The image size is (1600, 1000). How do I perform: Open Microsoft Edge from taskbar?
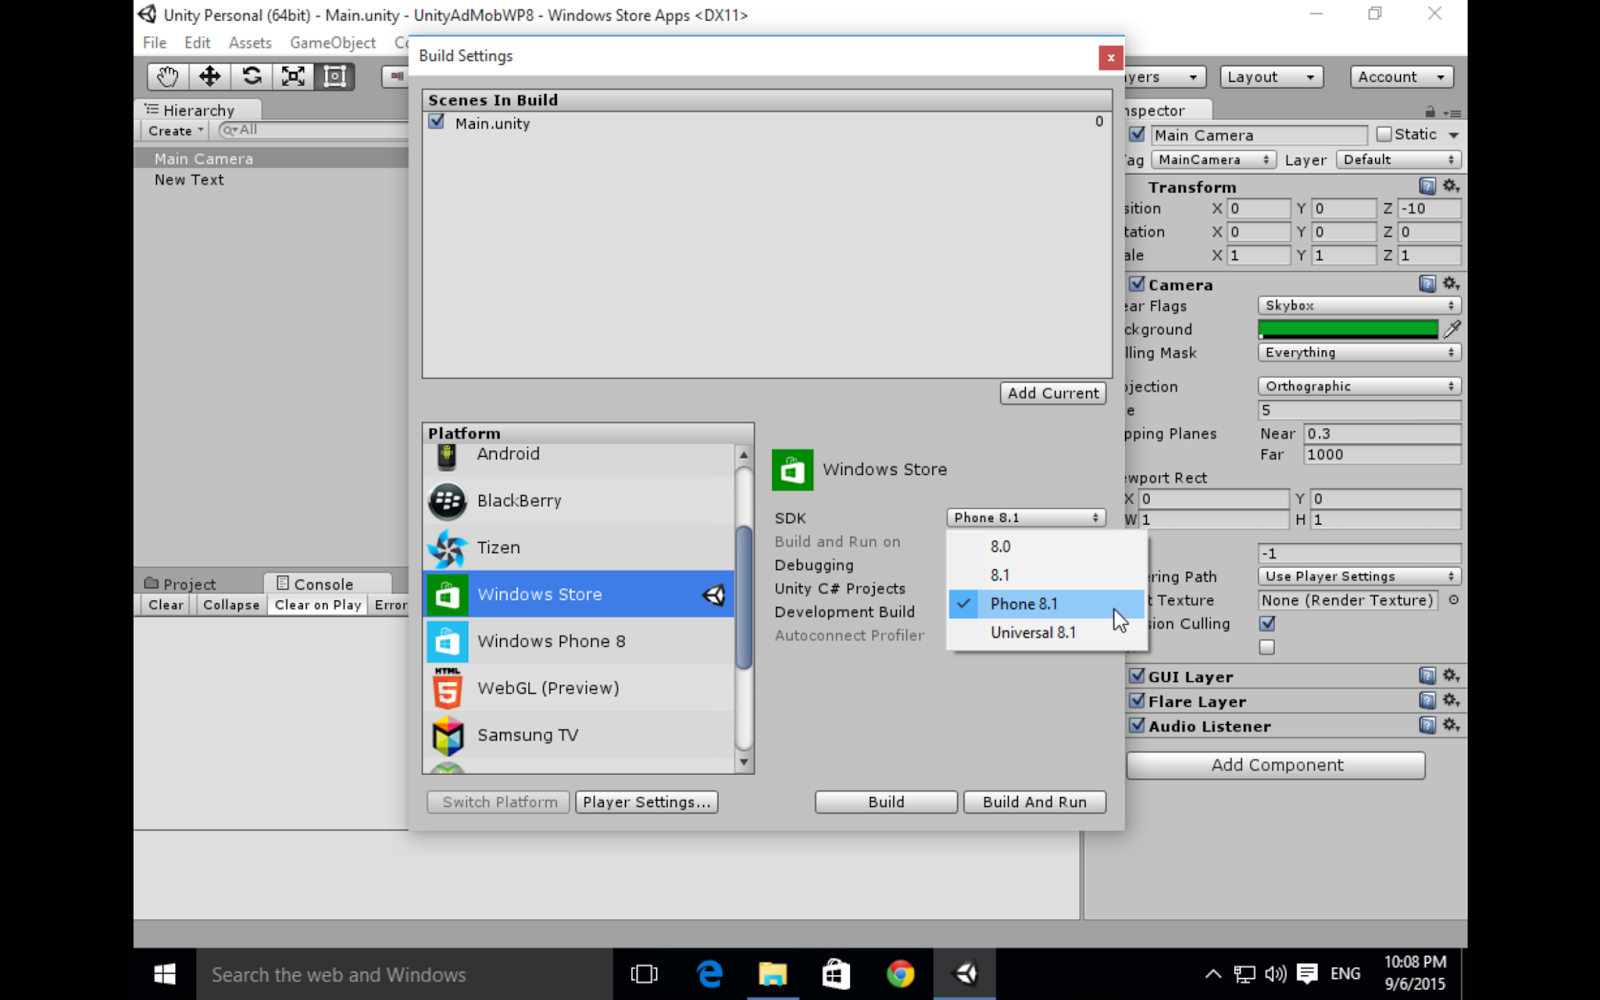click(709, 974)
